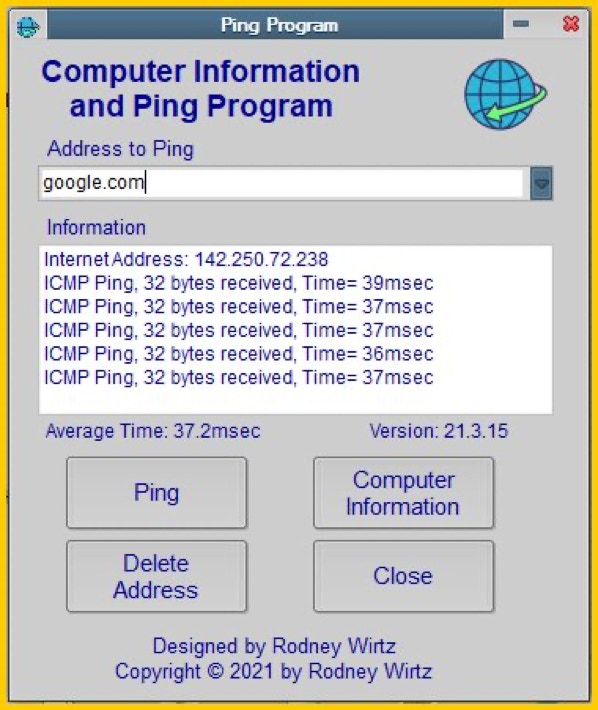Start a ping with the Ping button
Image resolution: width=598 pixels, height=710 pixels.
(157, 493)
